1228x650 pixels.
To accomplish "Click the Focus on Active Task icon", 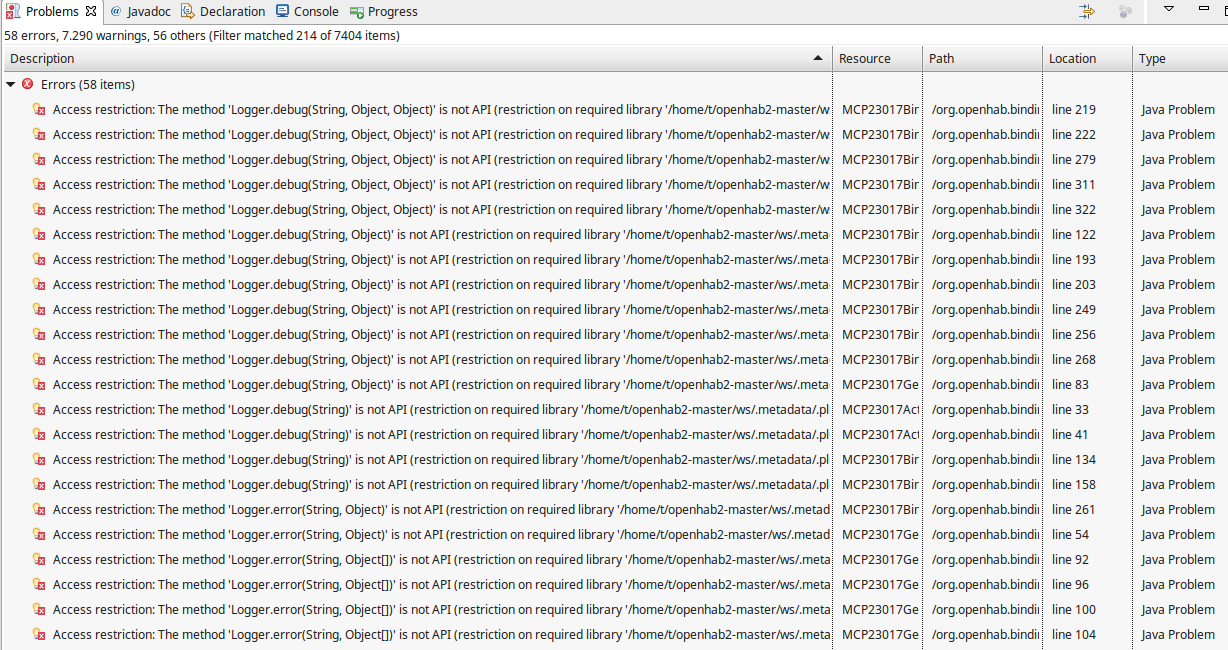I will pyautogui.click(x=1125, y=11).
